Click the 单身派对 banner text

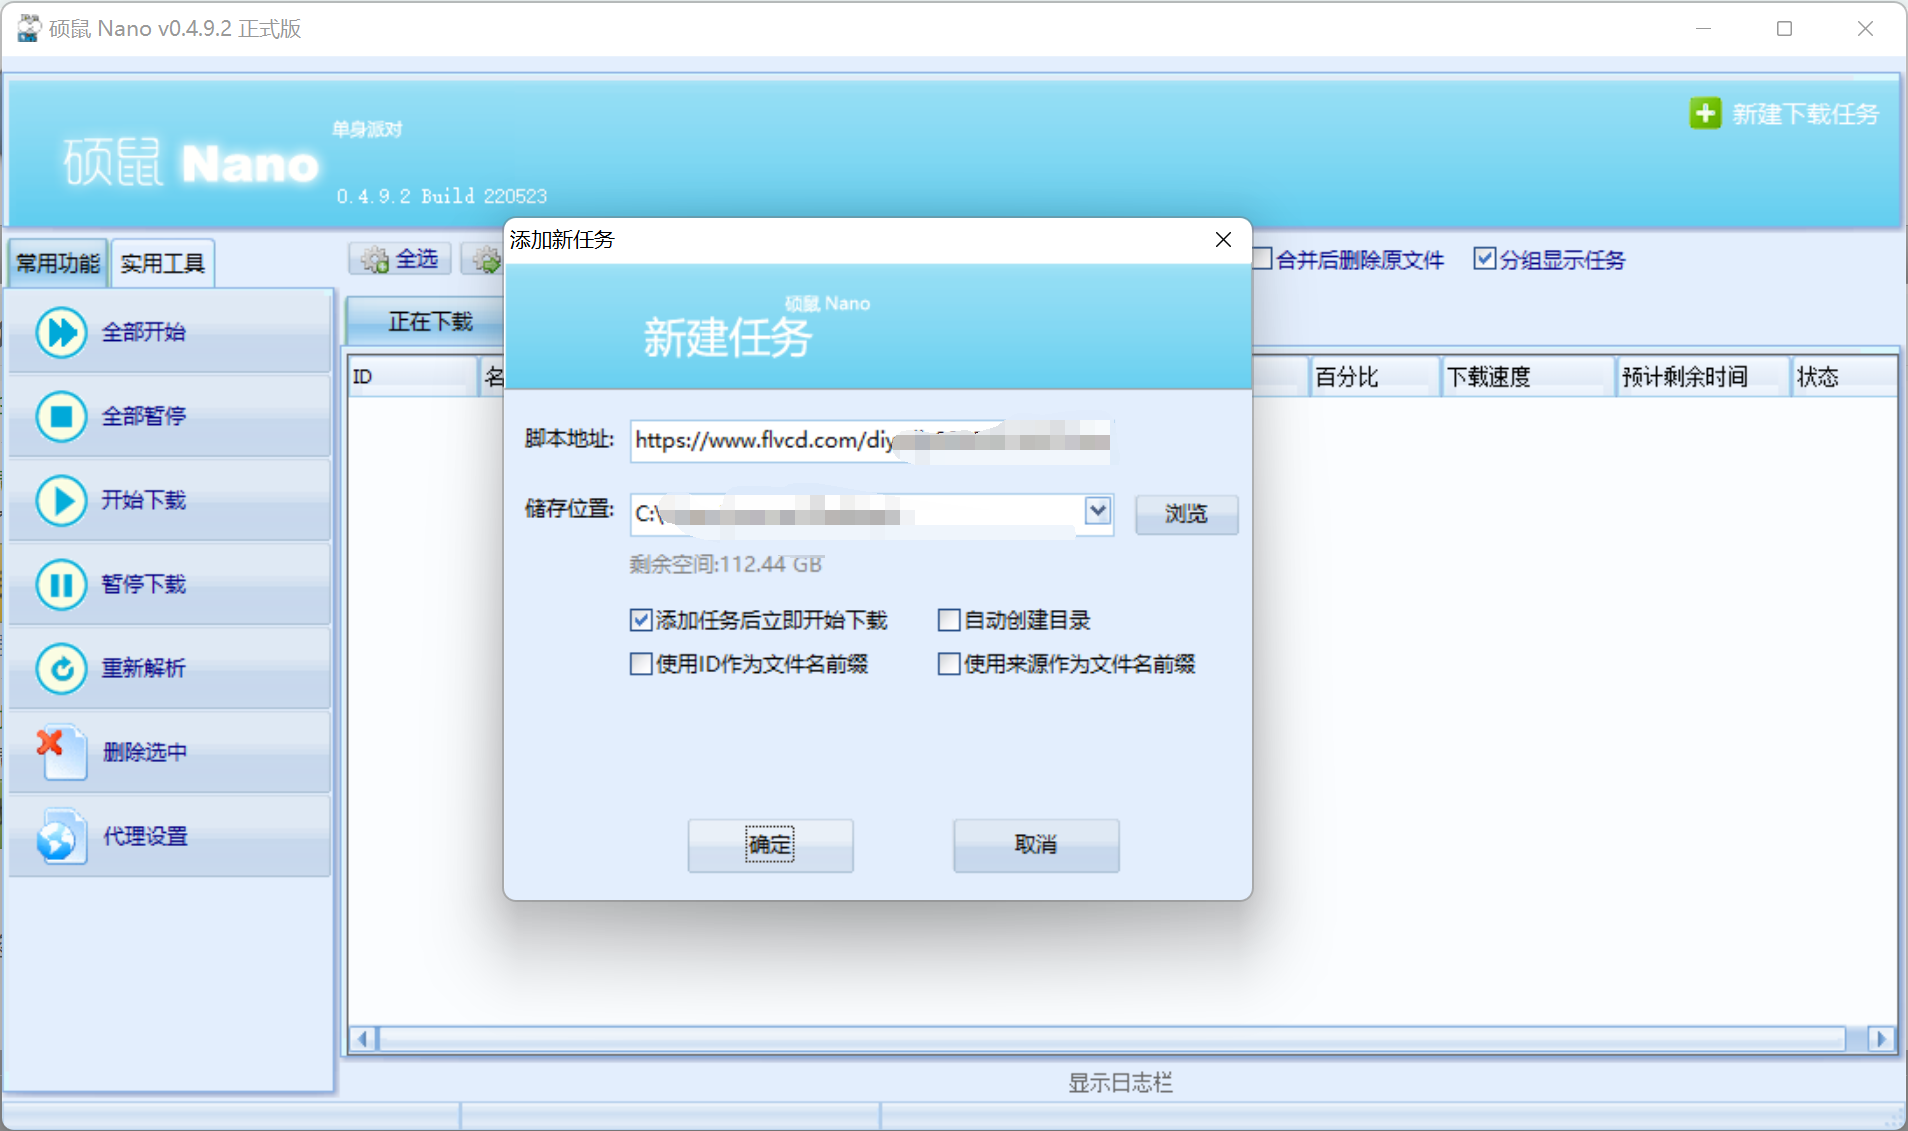pos(367,129)
